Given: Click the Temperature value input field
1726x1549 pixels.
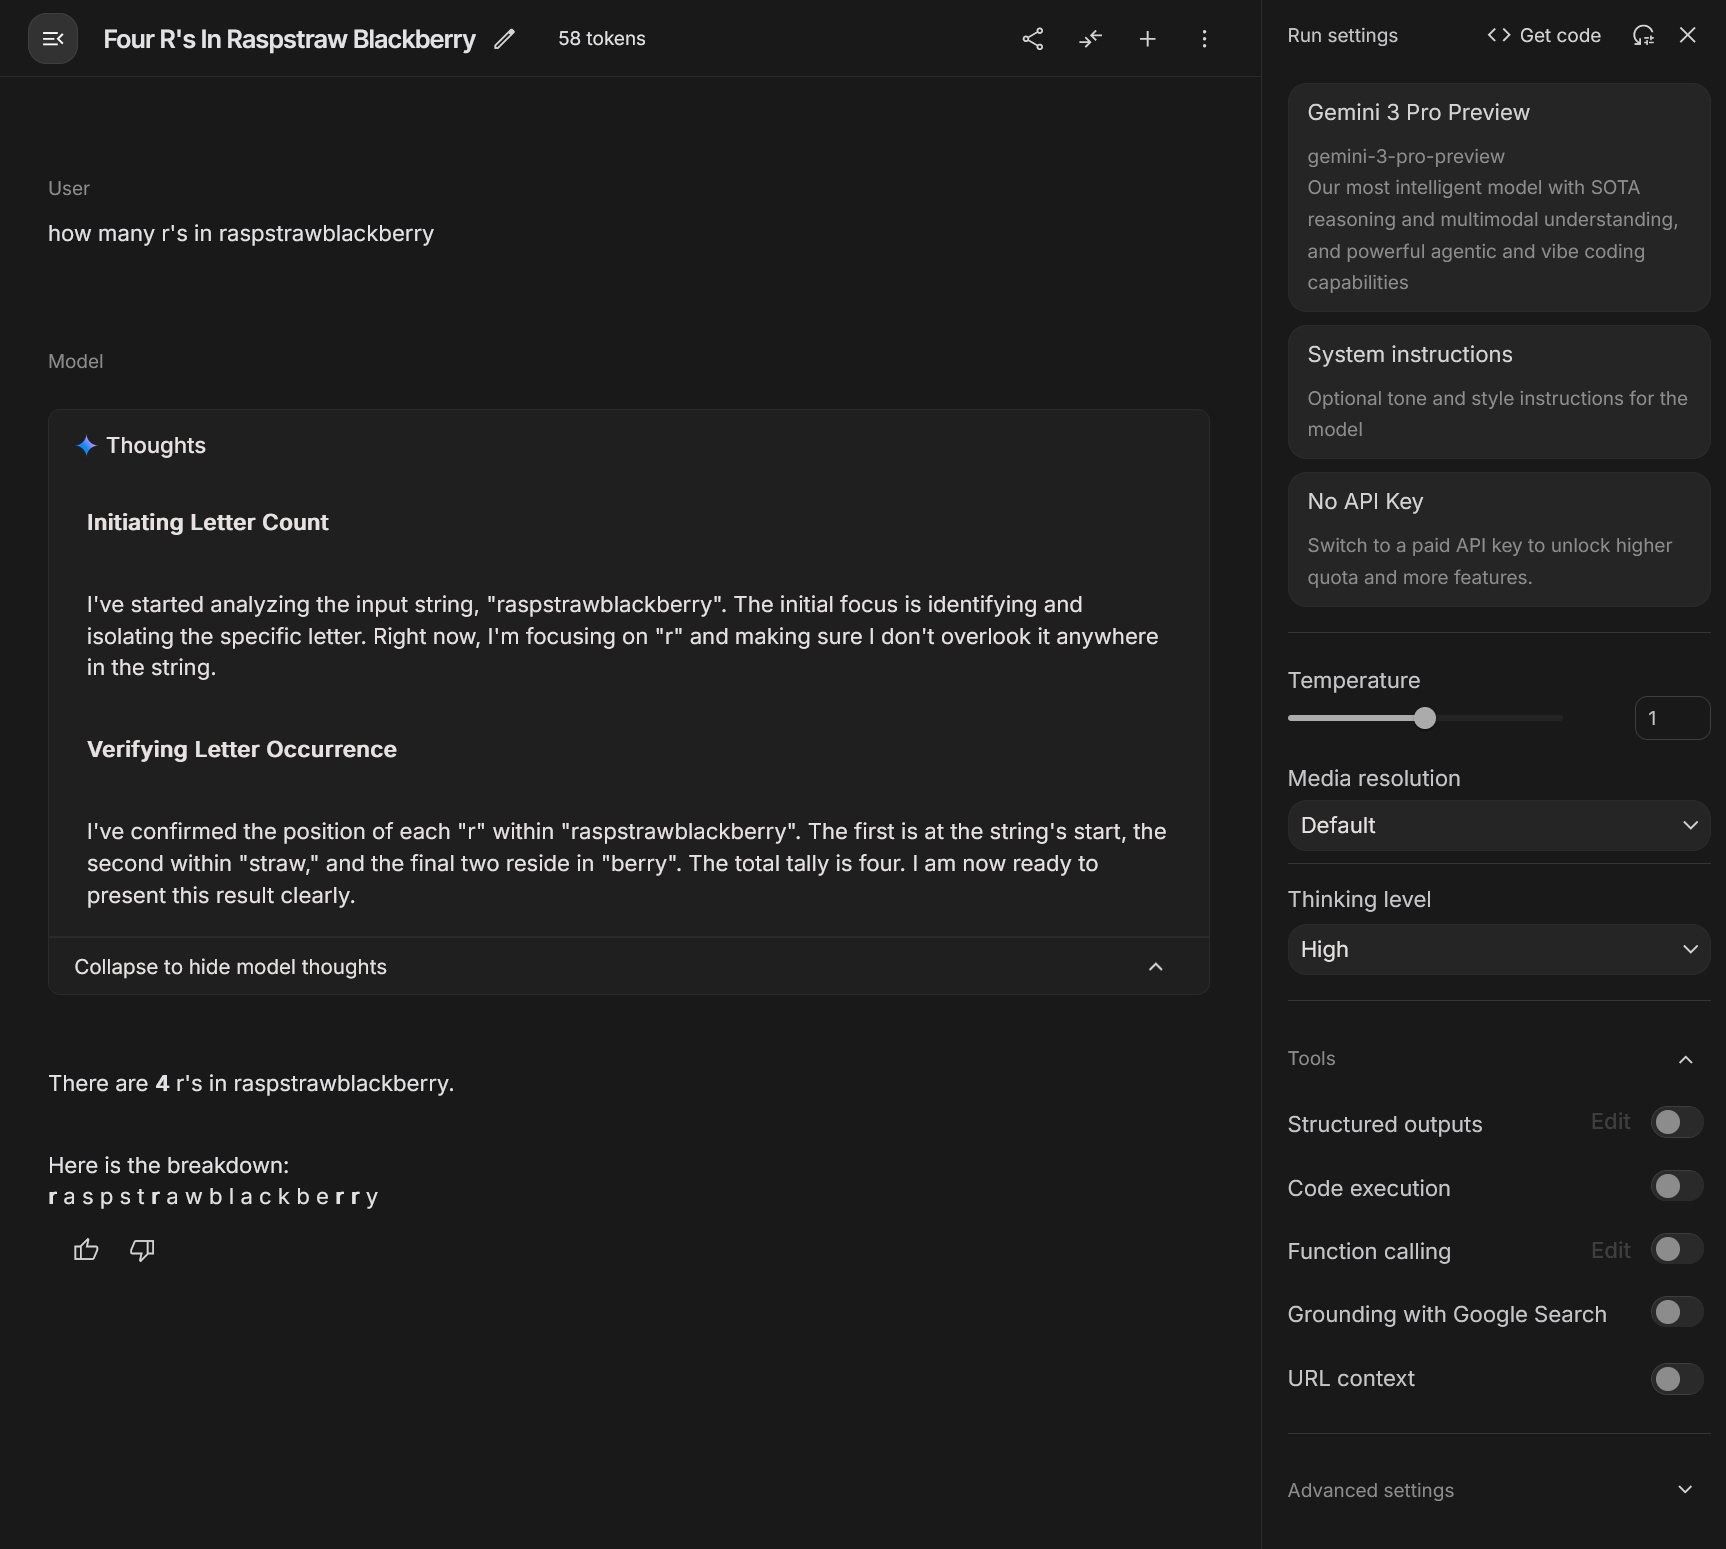Looking at the screenshot, I should click(1672, 718).
